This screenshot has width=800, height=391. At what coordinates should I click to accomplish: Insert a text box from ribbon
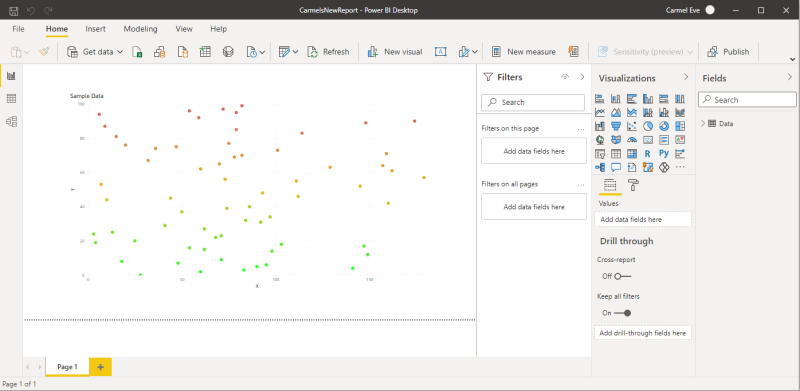pyautogui.click(x=441, y=52)
